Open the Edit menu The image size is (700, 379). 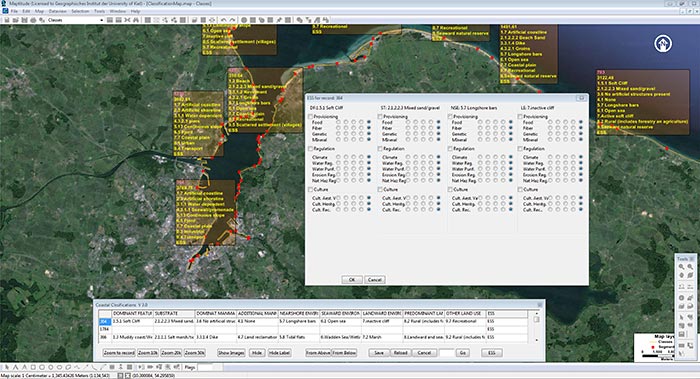[27, 11]
